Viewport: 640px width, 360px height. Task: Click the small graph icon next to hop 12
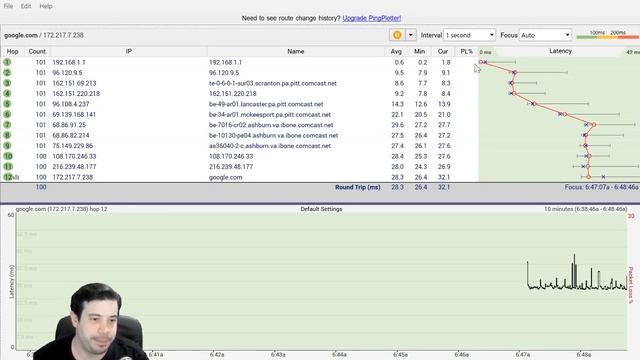(x=16, y=178)
